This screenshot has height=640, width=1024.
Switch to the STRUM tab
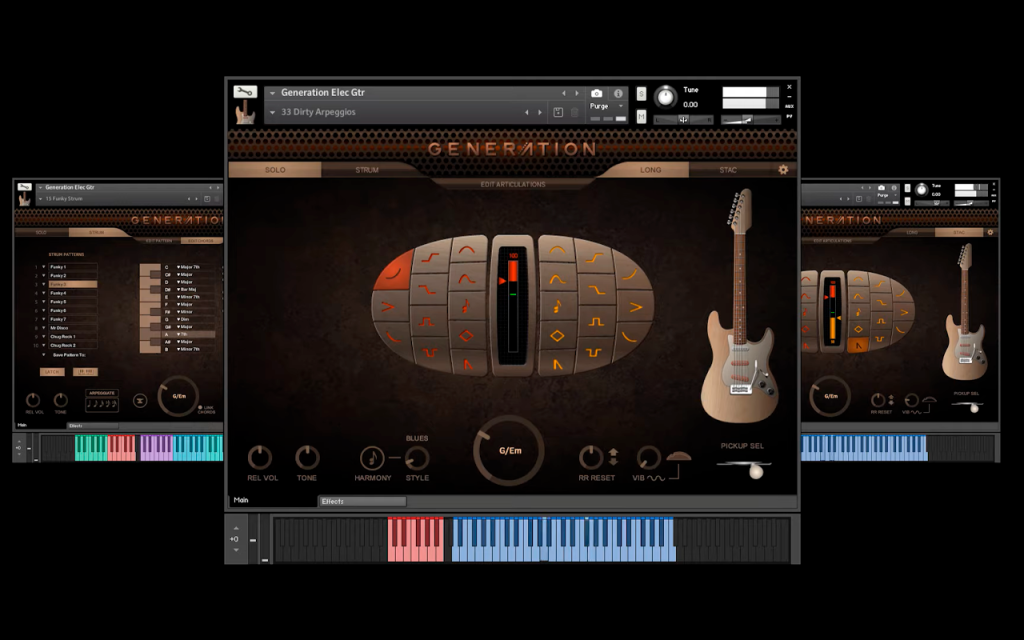click(366, 170)
